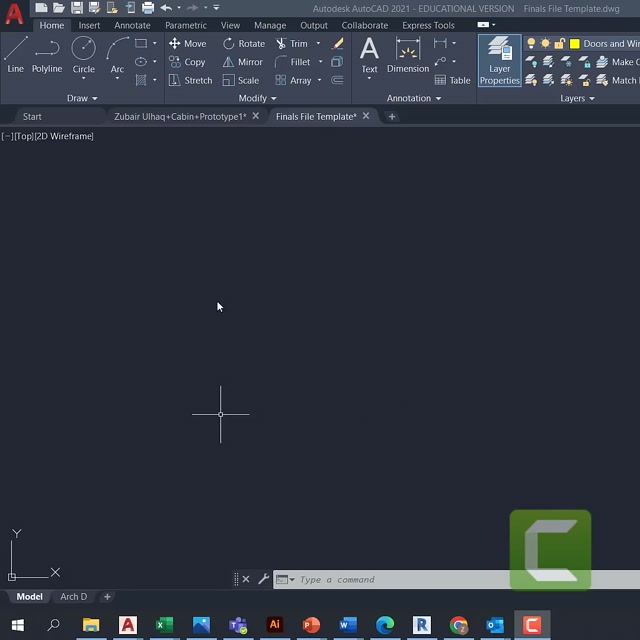The width and height of the screenshot is (640, 640).
Task: Switch to the Arch D layout tab
Action: tap(73, 597)
